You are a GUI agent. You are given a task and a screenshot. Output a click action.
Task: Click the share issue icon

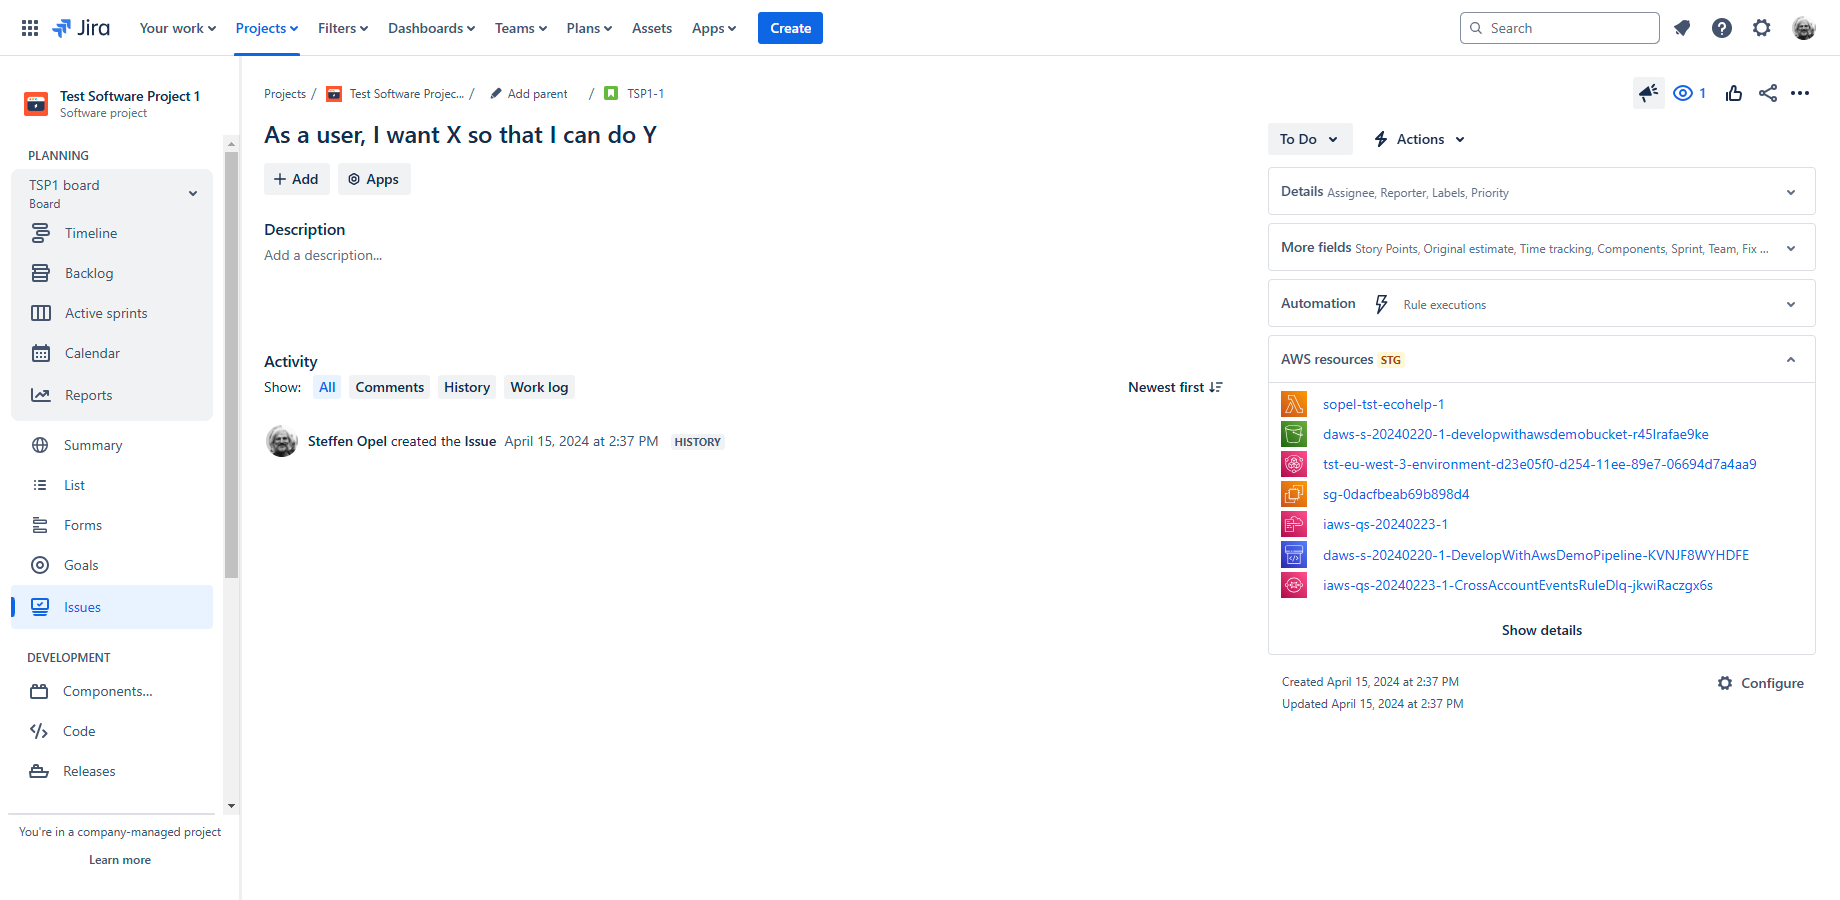[1768, 93]
